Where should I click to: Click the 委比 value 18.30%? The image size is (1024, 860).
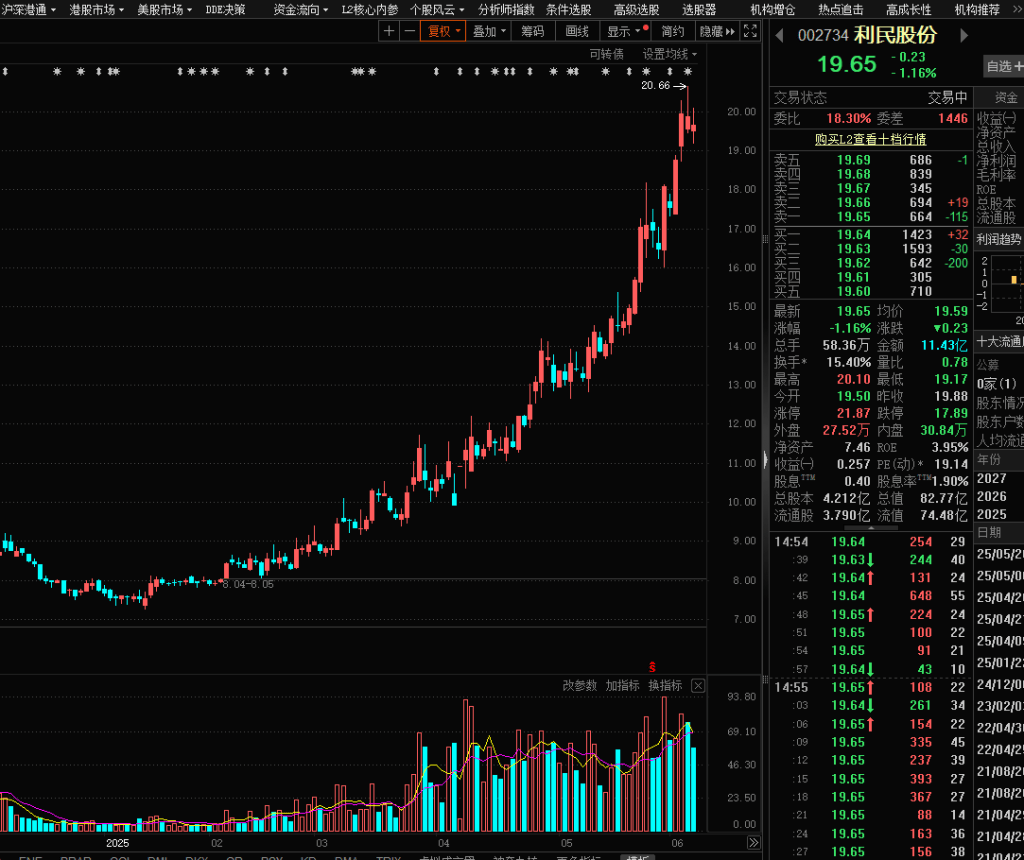tap(848, 118)
